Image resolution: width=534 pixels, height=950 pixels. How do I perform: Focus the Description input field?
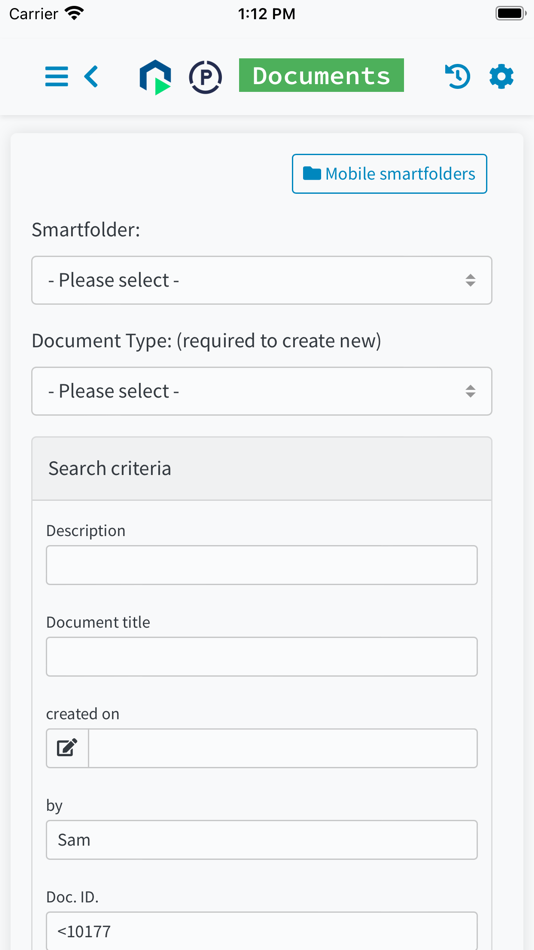(x=262, y=565)
